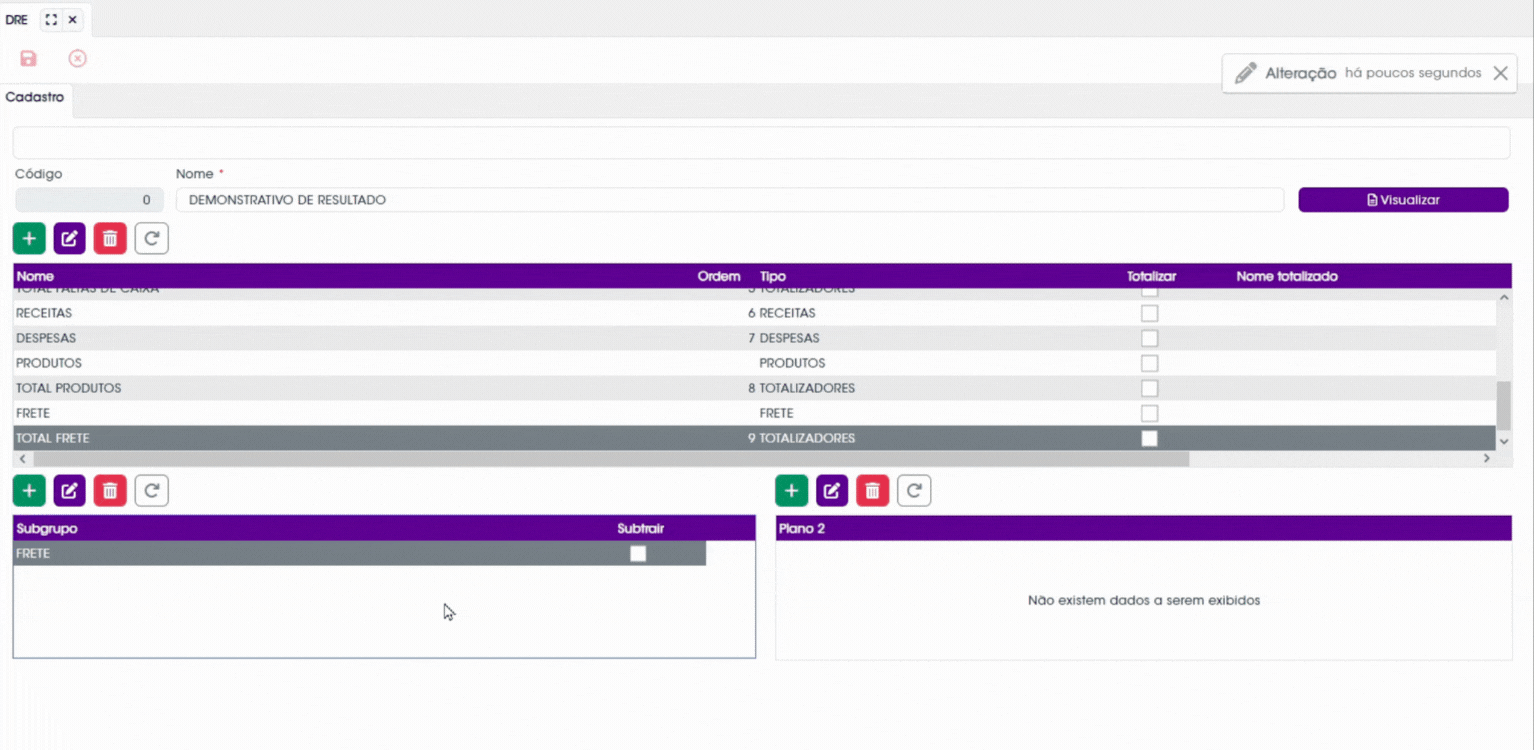Edit the selected Subgrupo entry
1534x750 pixels.
[x=69, y=490]
